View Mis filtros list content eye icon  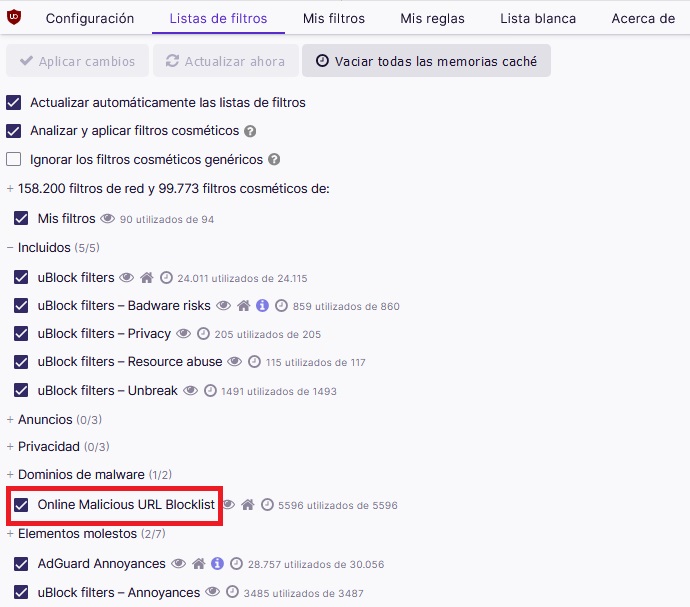[x=107, y=218]
